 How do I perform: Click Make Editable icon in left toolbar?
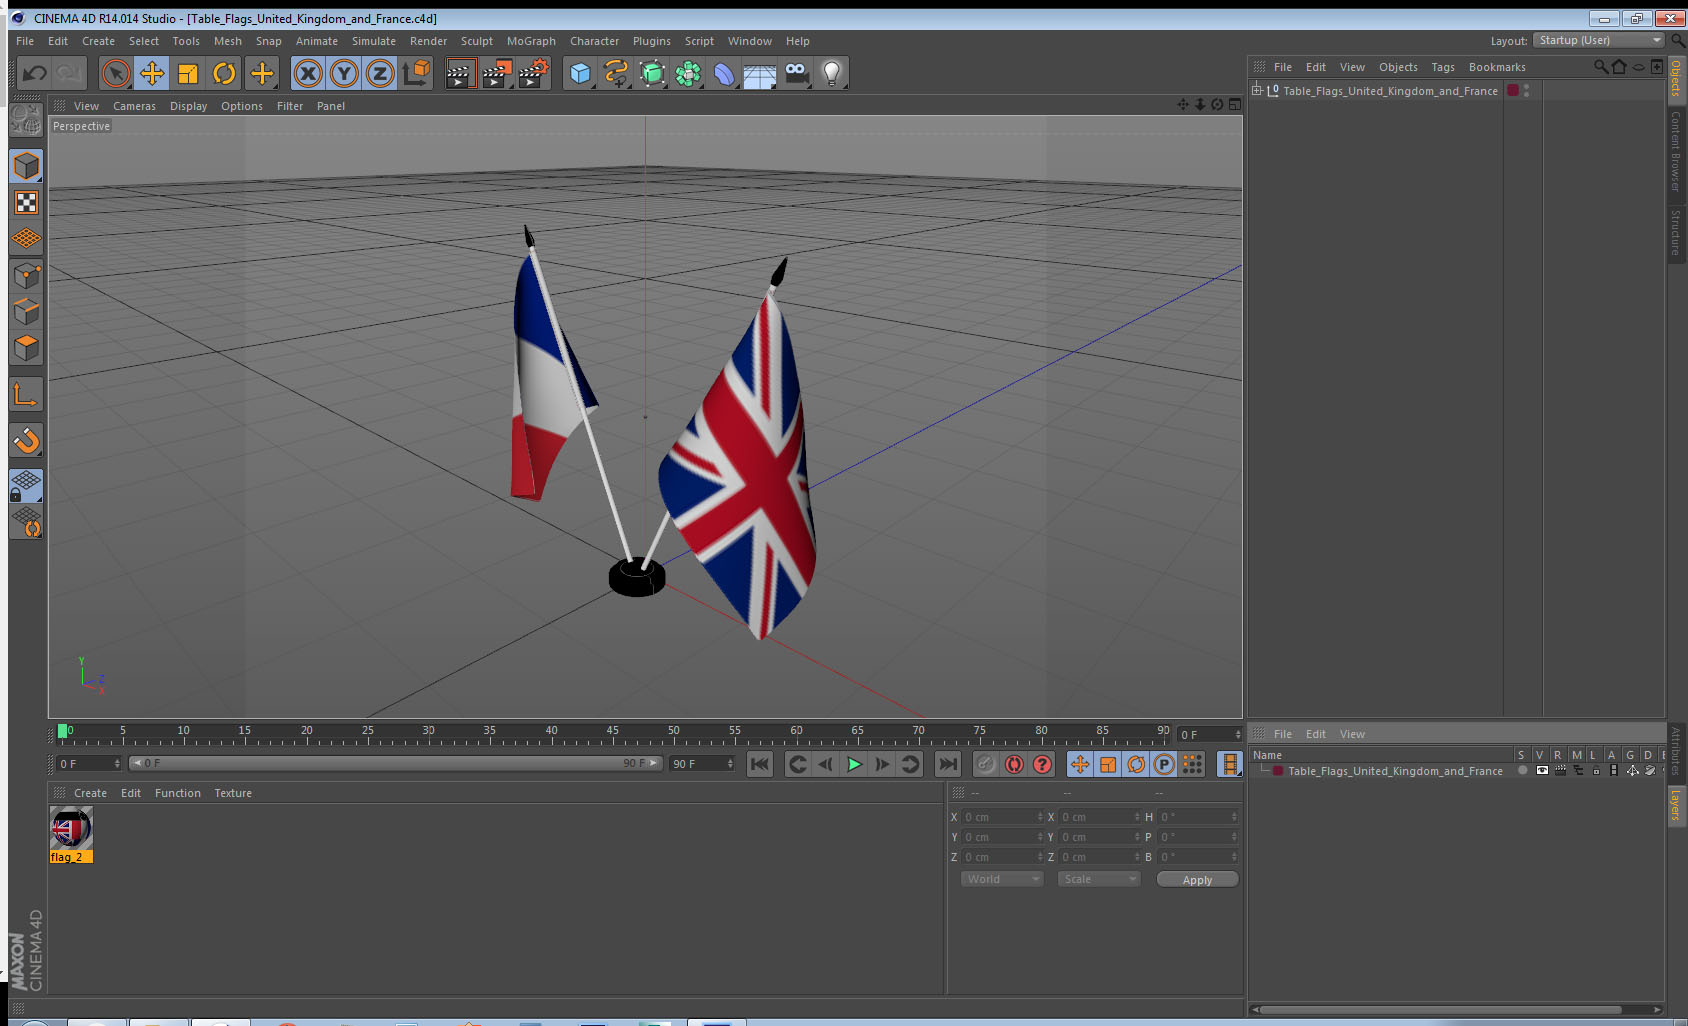26,120
